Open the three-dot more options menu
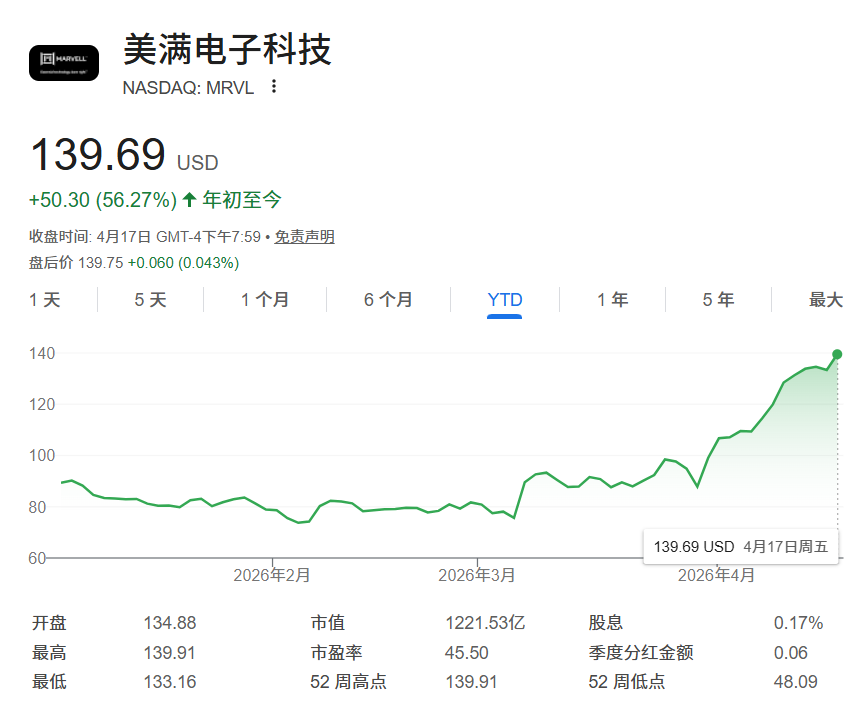 click(272, 88)
